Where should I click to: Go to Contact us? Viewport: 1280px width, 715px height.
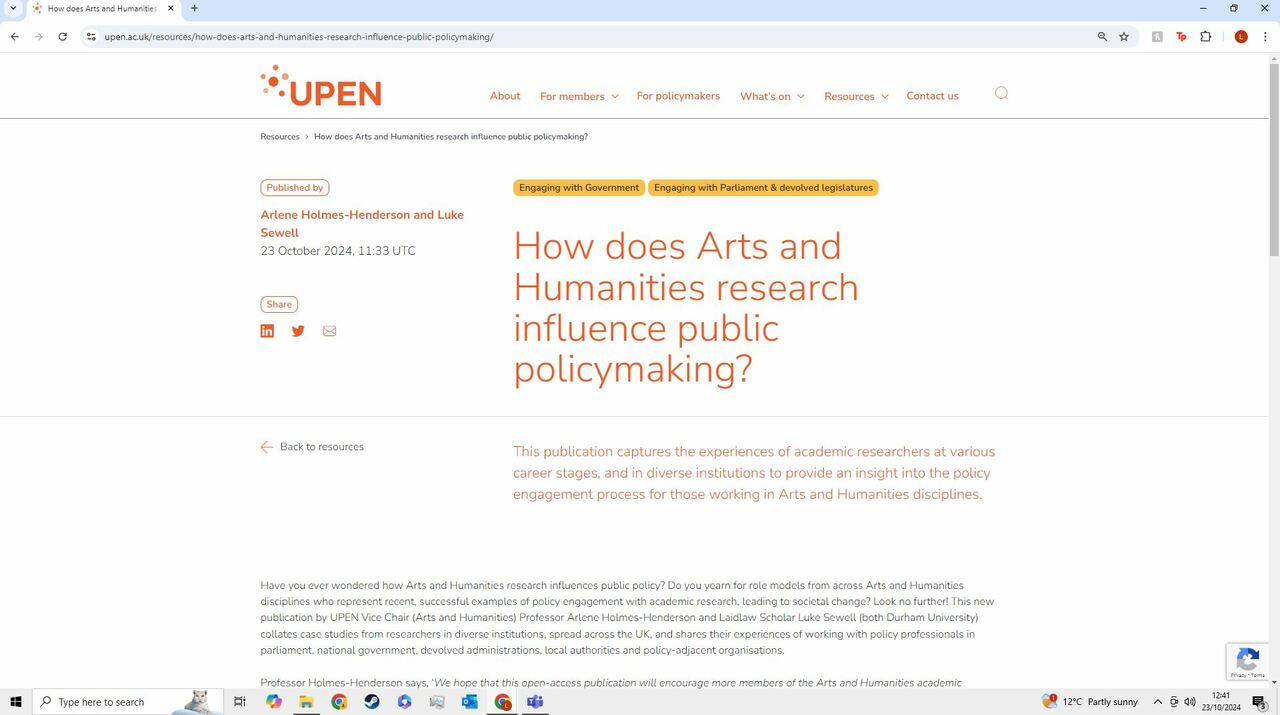pyautogui.click(x=932, y=96)
